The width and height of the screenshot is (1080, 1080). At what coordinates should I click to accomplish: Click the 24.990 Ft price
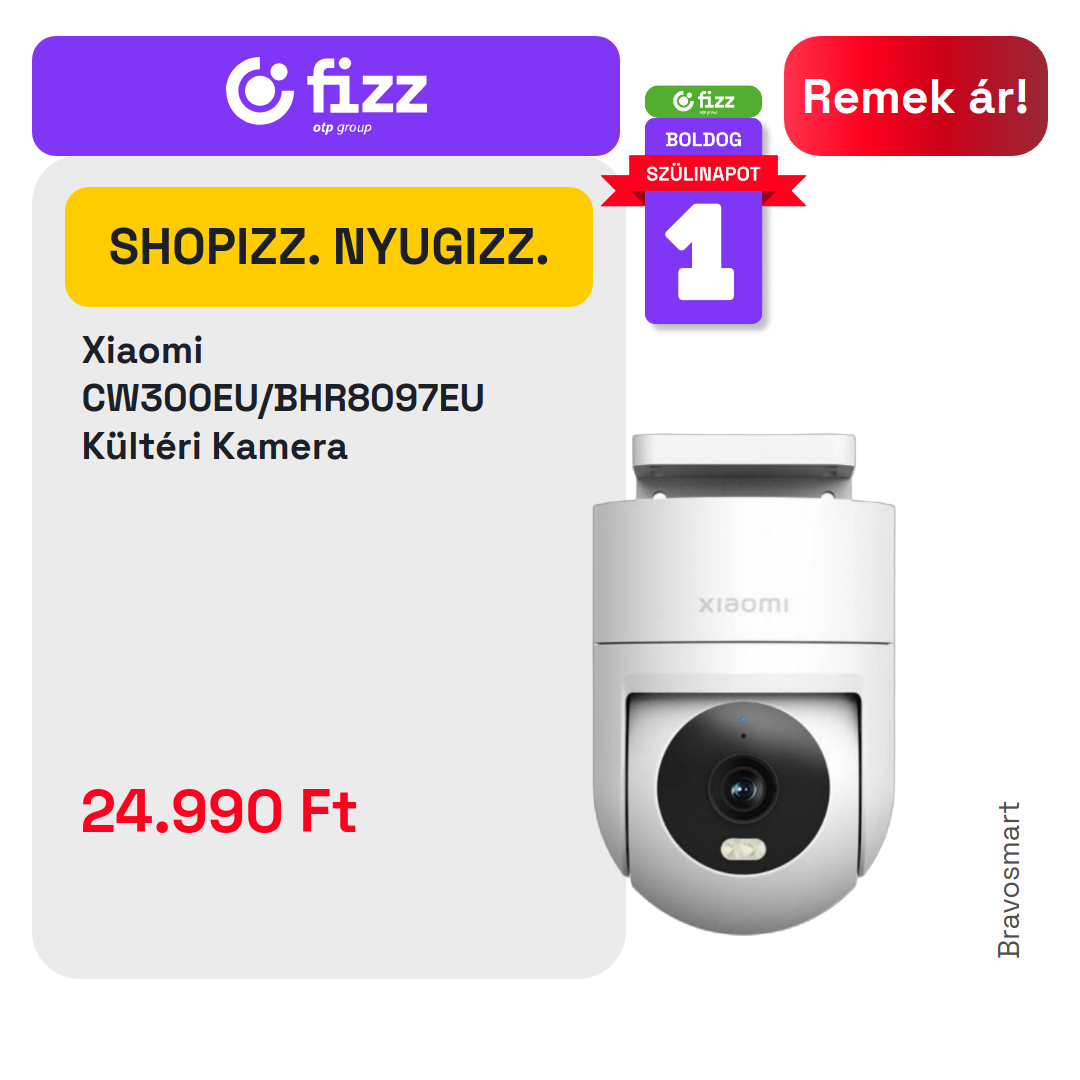coord(219,811)
